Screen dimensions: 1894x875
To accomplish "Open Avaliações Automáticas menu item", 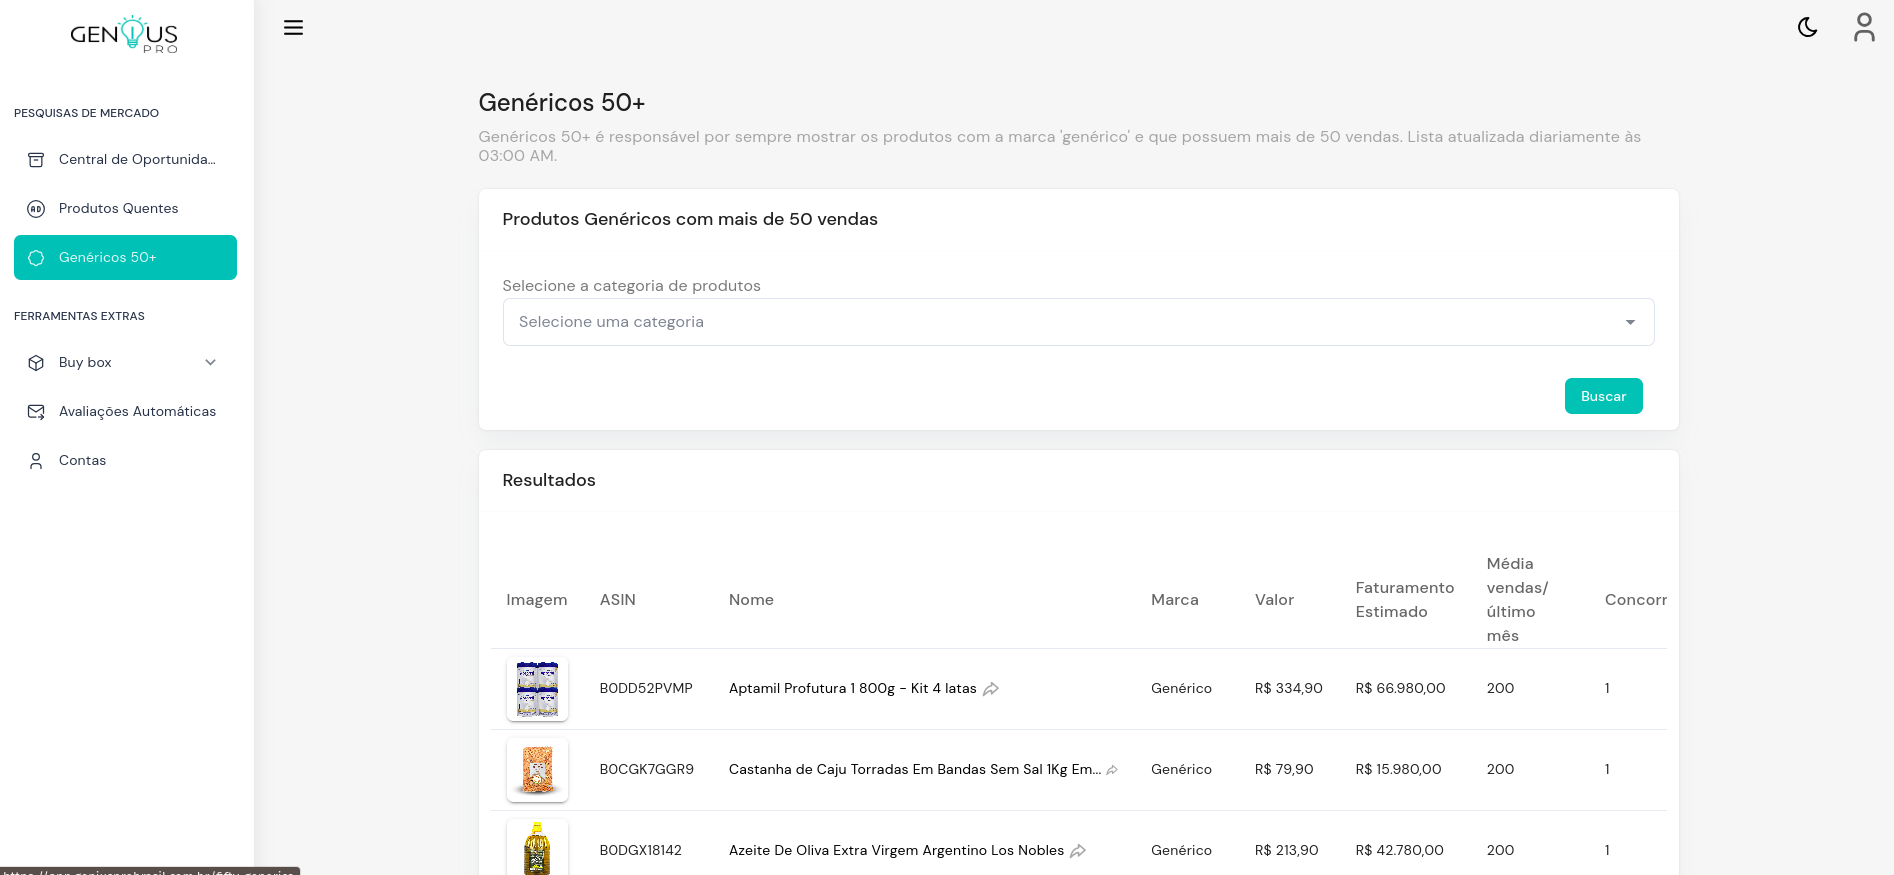I will [x=125, y=412].
